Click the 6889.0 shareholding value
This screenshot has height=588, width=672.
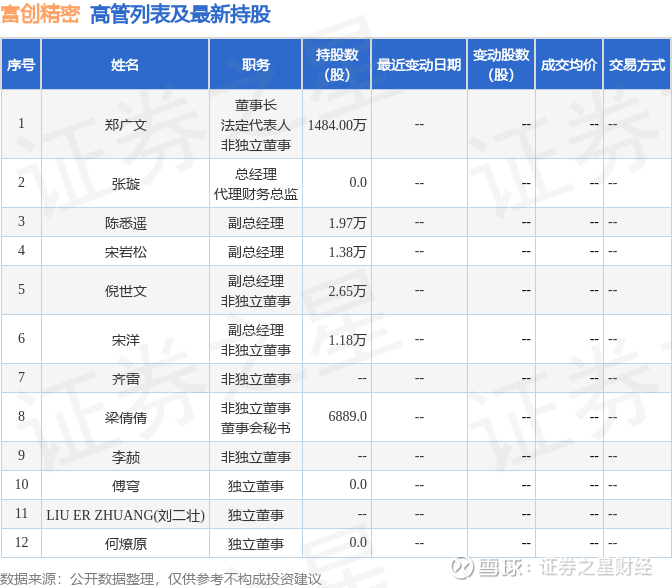[x=347, y=416]
